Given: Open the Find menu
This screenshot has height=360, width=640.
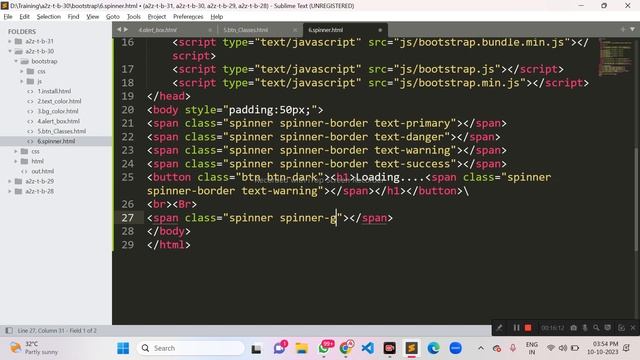Looking at the screenshot, I should [x=73, y=17].
